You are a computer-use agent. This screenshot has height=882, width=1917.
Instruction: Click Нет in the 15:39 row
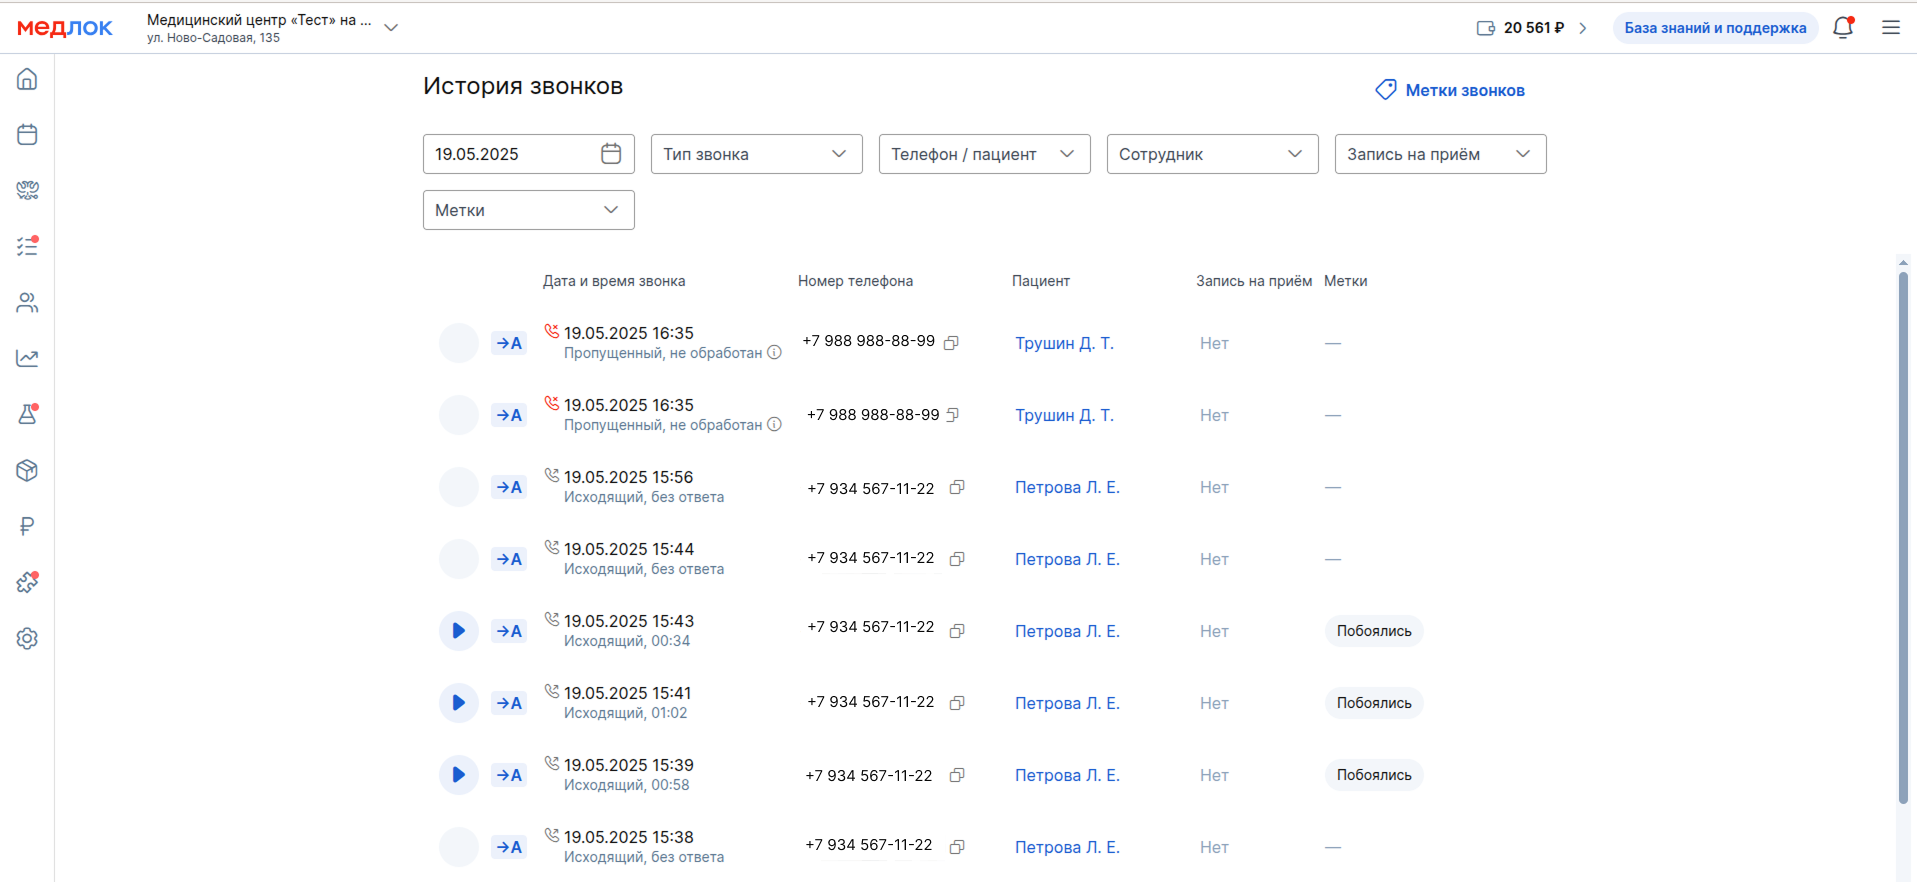pyautogui.click(x=1214, y=775)
